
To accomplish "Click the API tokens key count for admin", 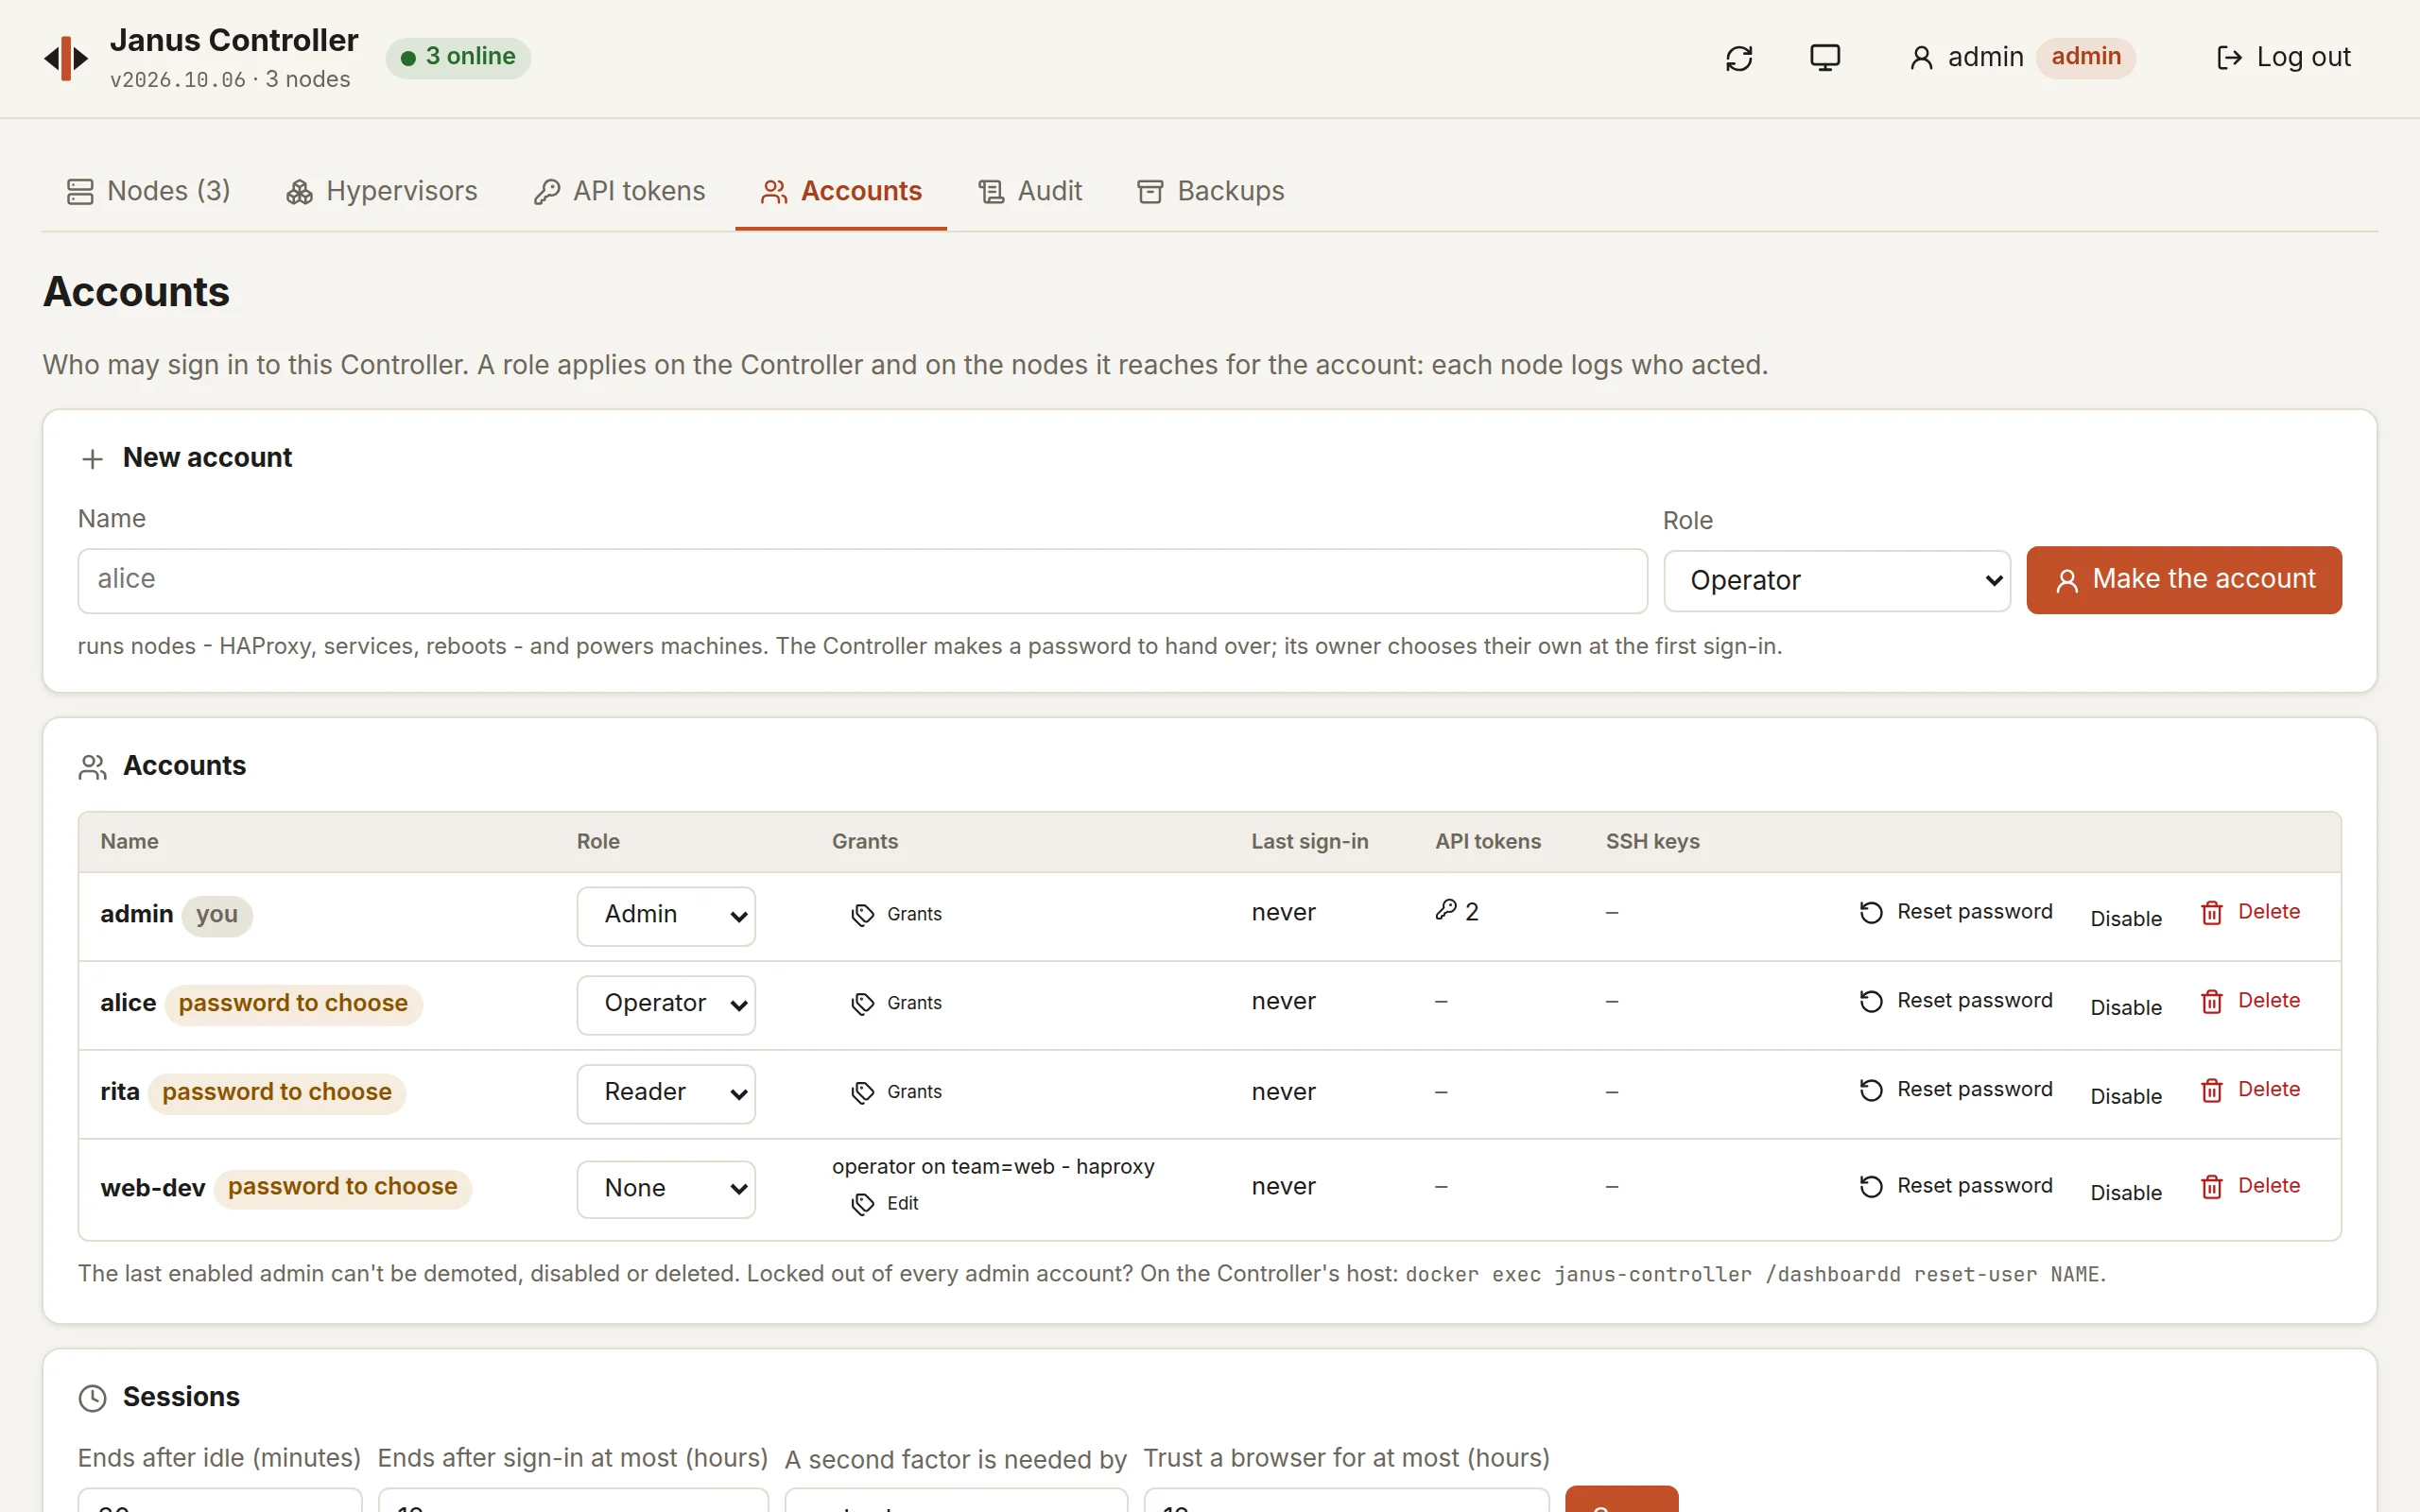I will pos(1457,911).
